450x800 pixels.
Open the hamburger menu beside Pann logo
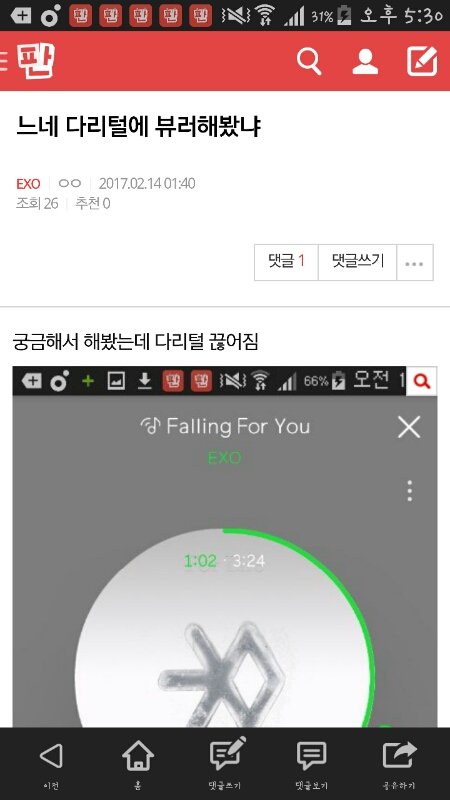coord(4,62)
